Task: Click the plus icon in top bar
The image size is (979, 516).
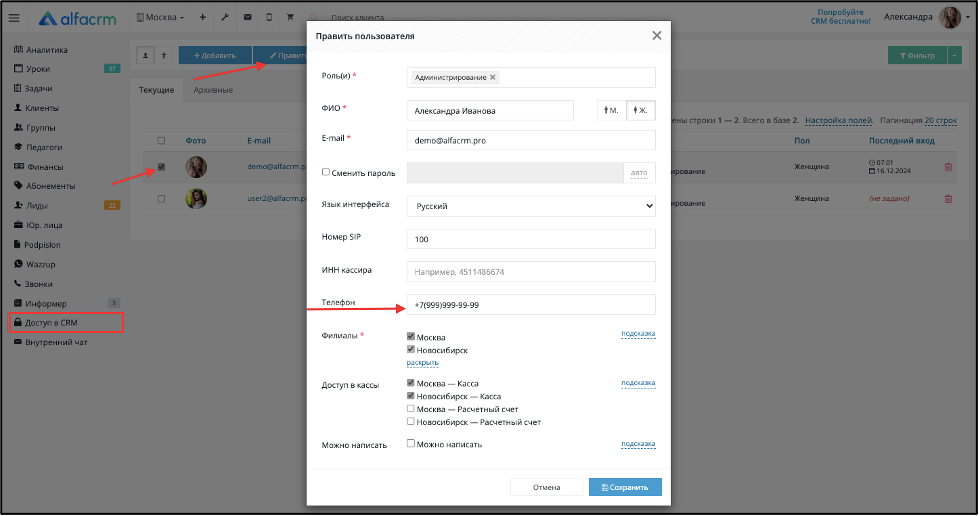Action: click(202, 17)
